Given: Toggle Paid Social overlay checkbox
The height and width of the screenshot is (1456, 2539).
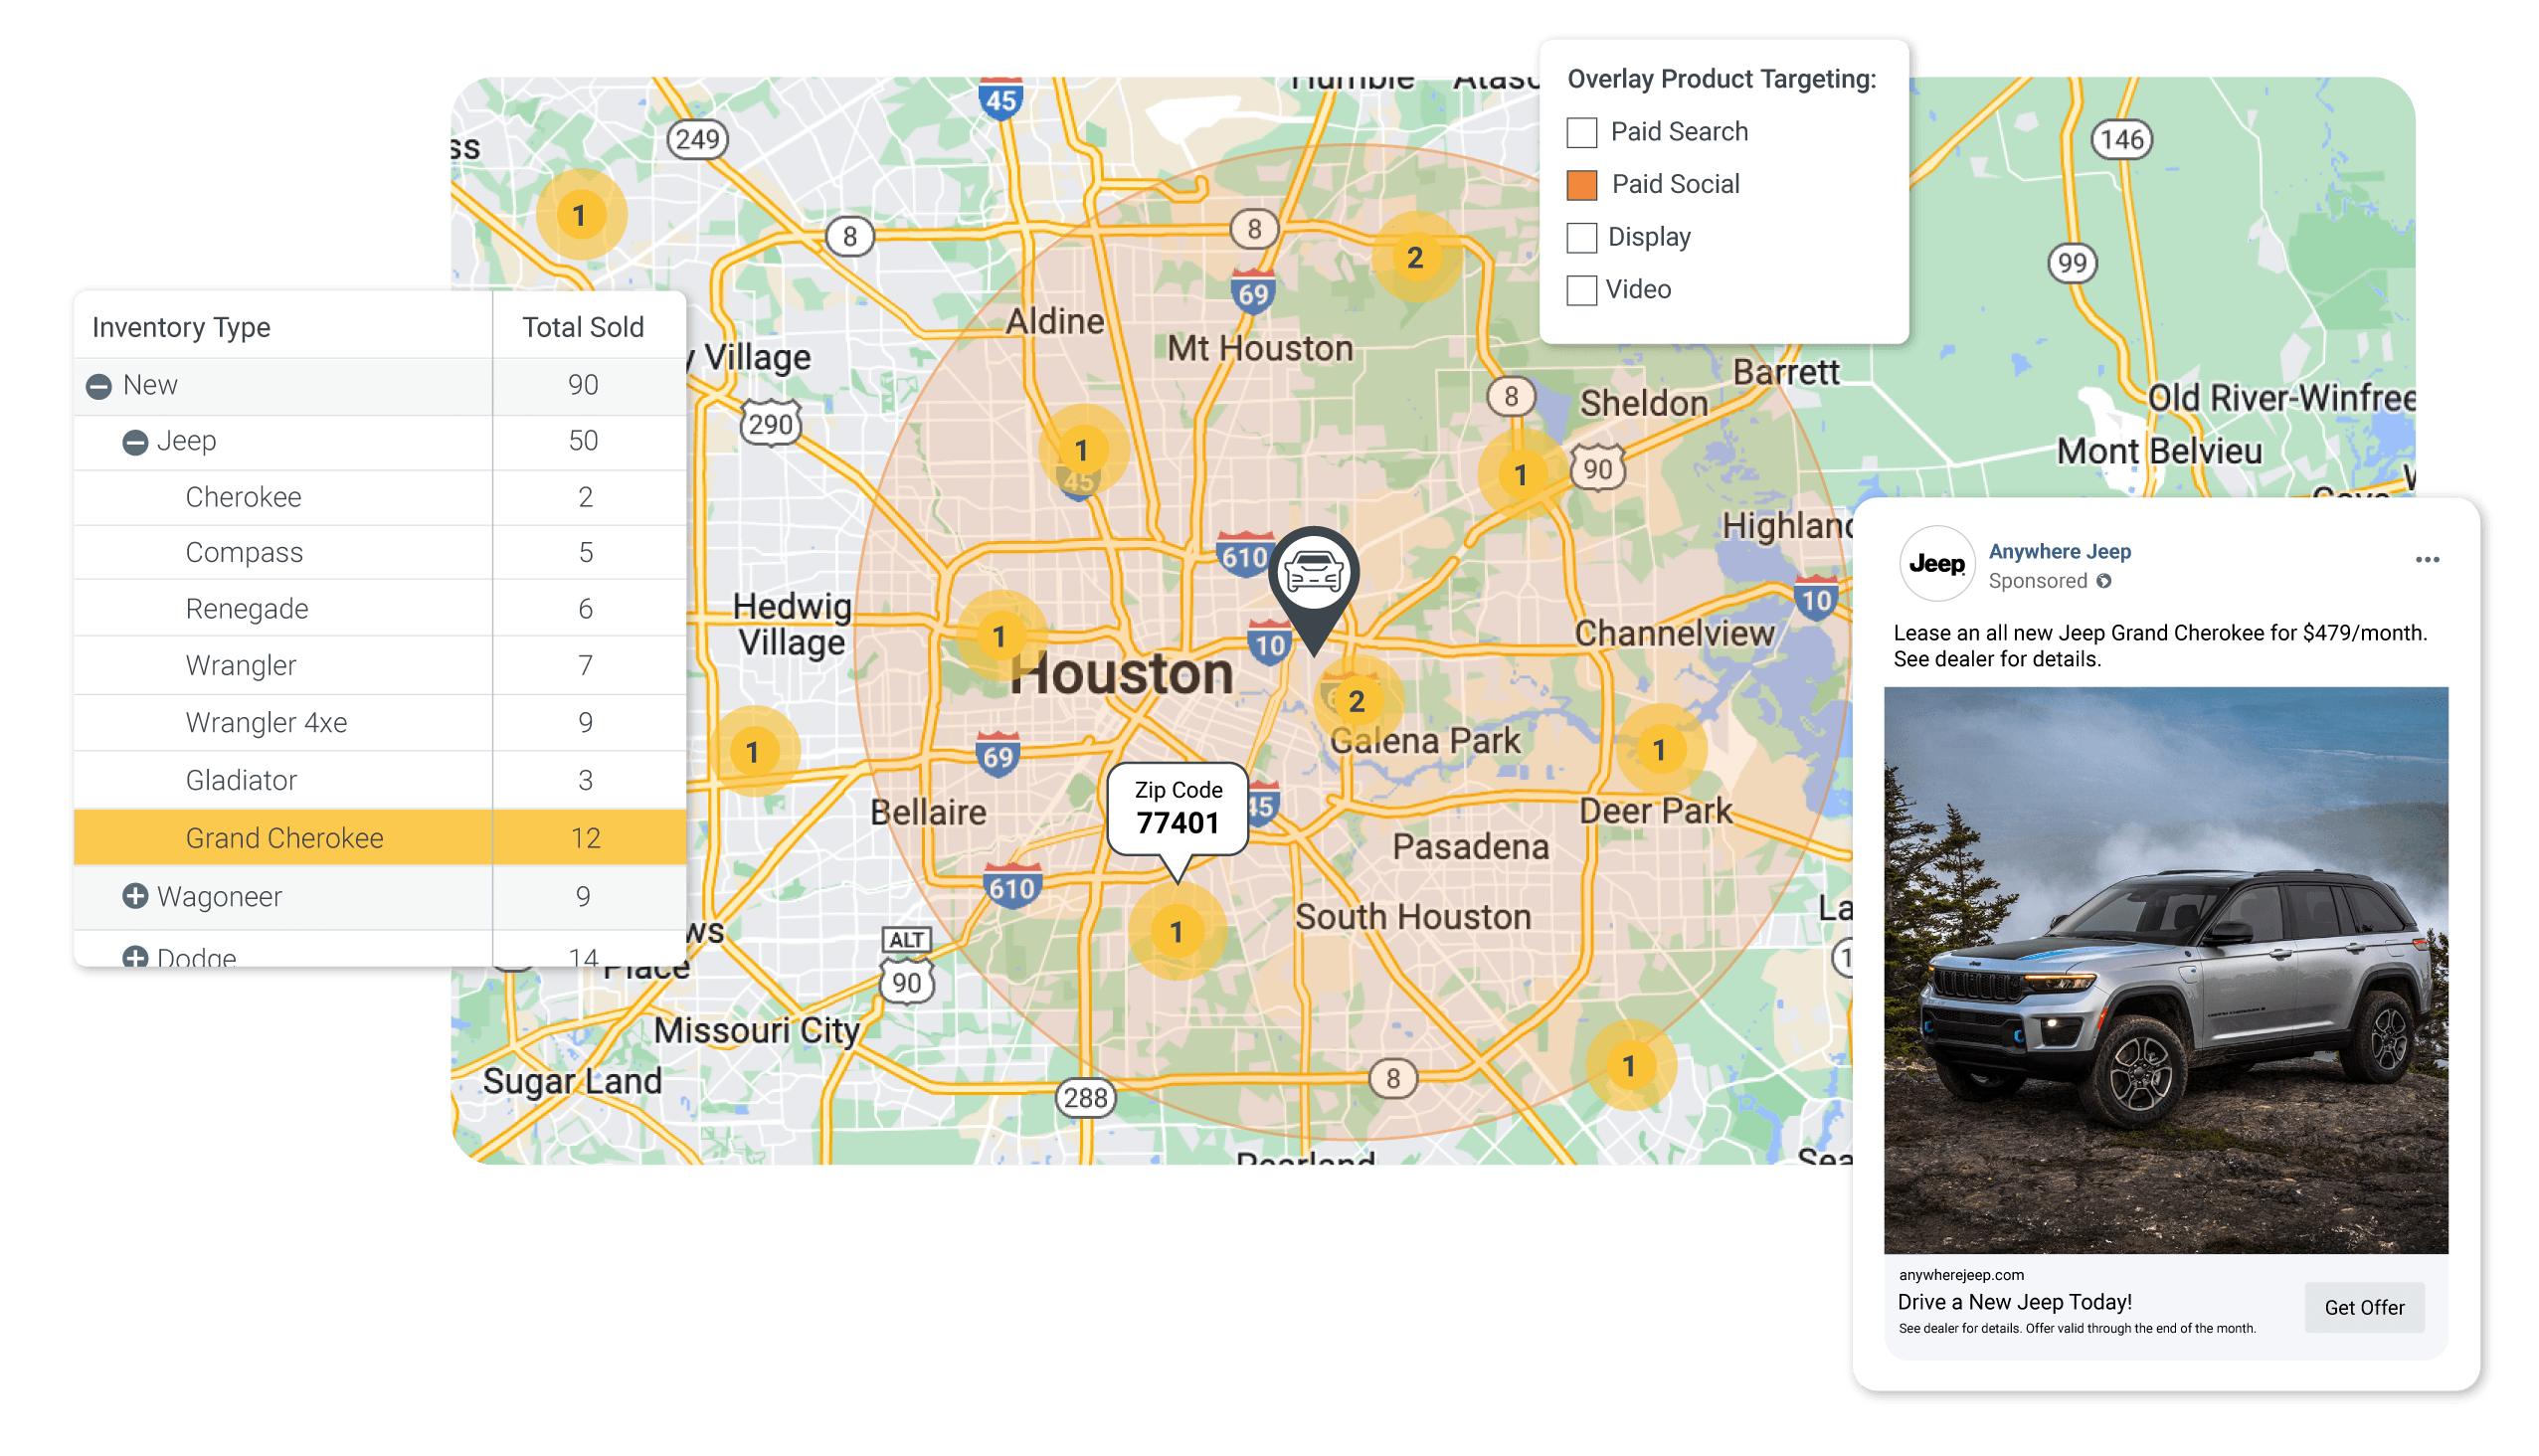Looking at the screenshot, I should pos(1582,185).
